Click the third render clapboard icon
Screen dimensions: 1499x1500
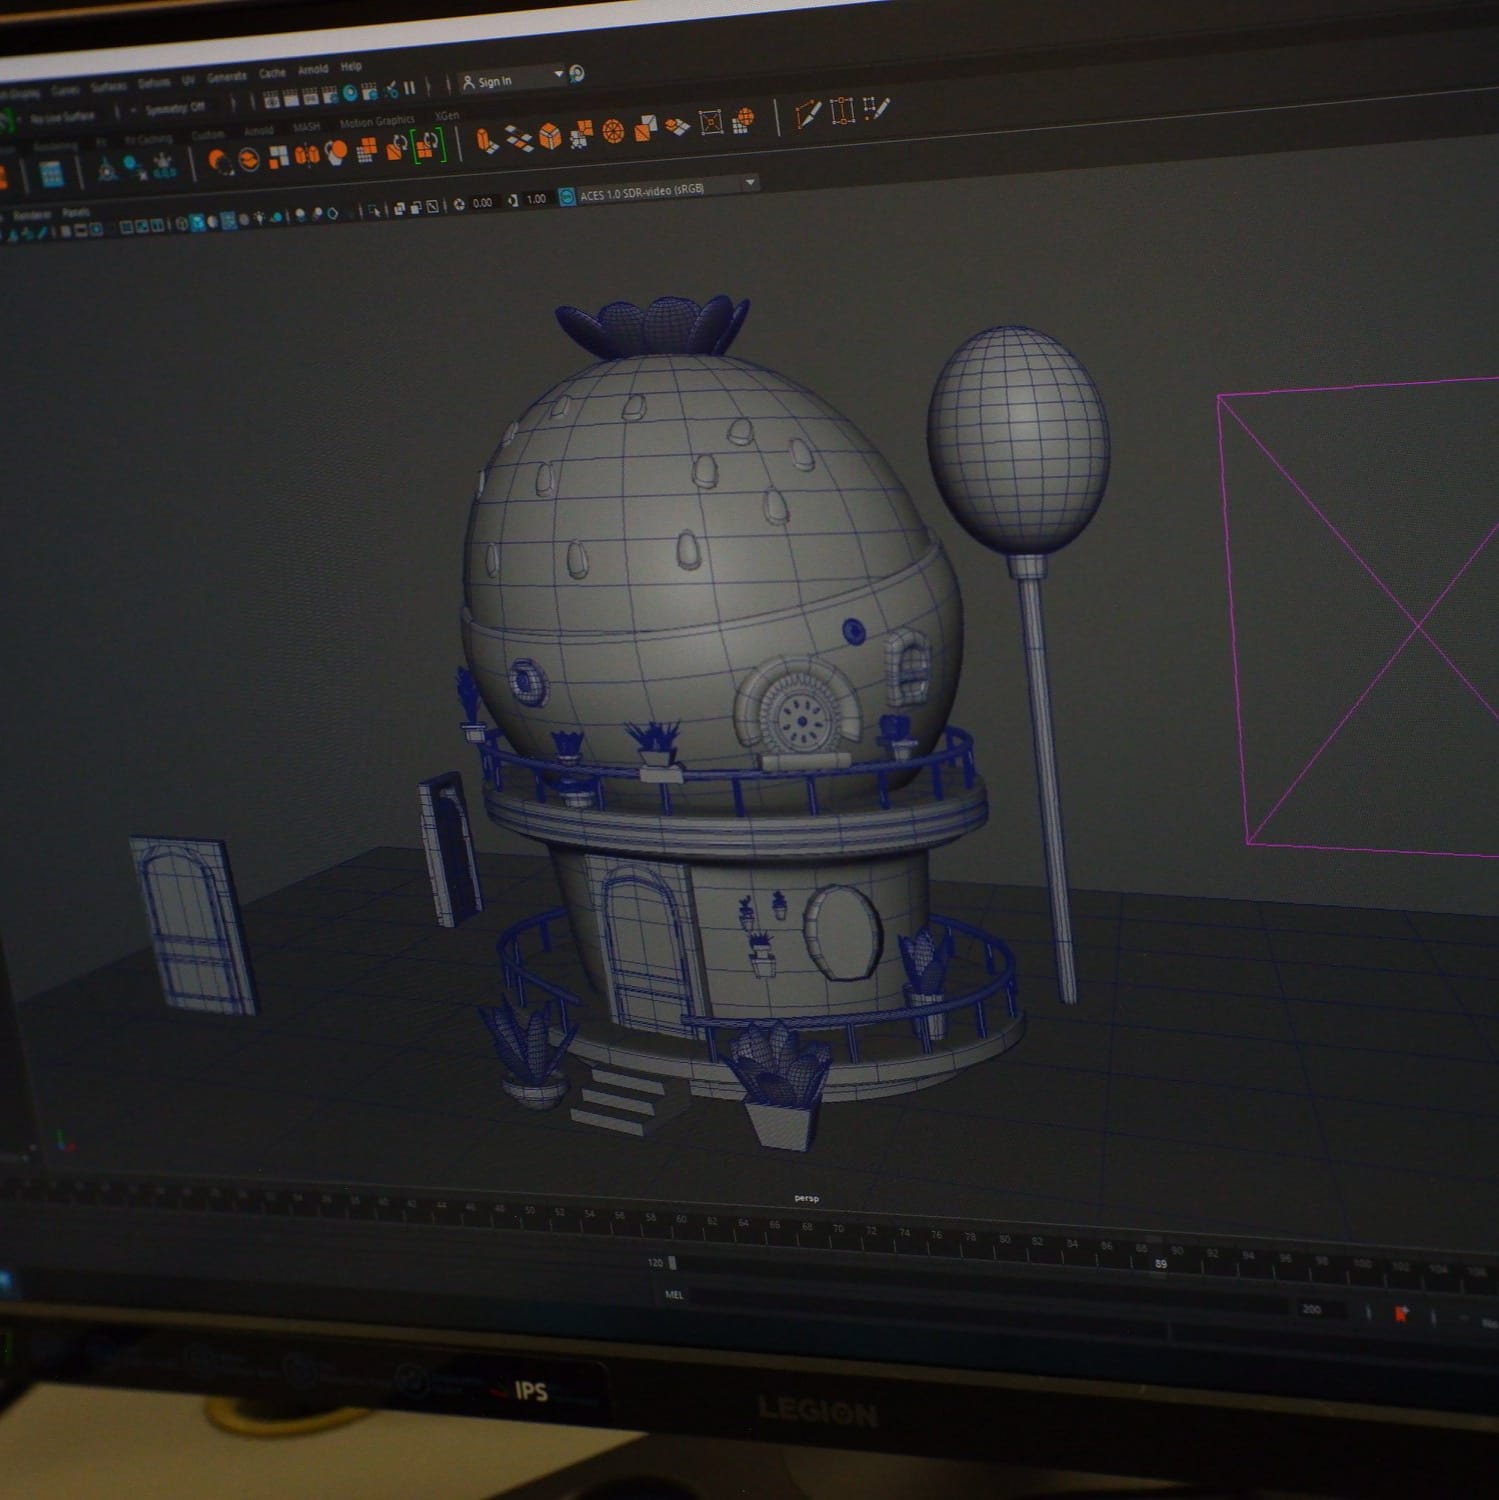(311, 98)
